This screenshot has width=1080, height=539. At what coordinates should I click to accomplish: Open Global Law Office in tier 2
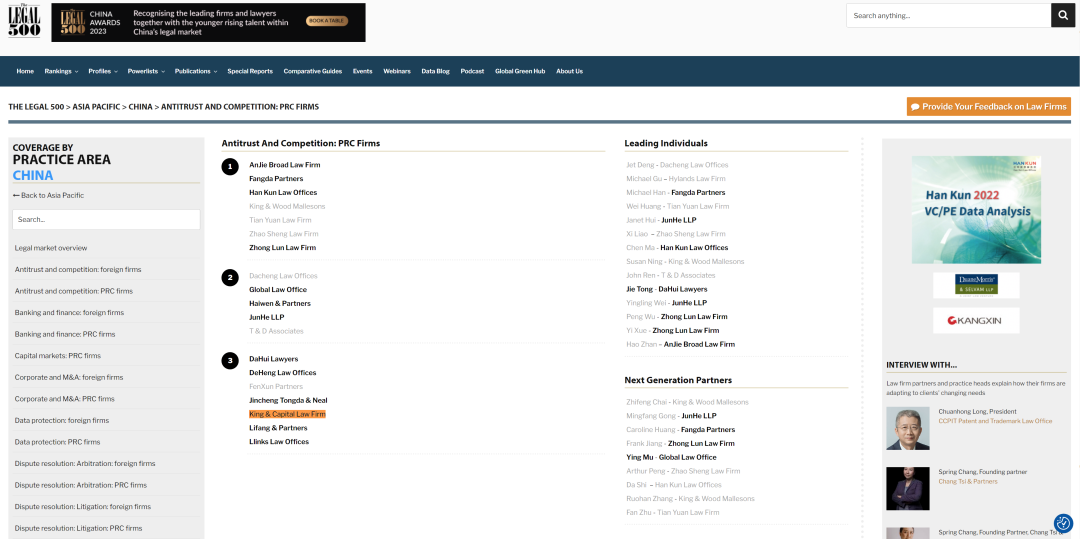(x=278, y=290)
